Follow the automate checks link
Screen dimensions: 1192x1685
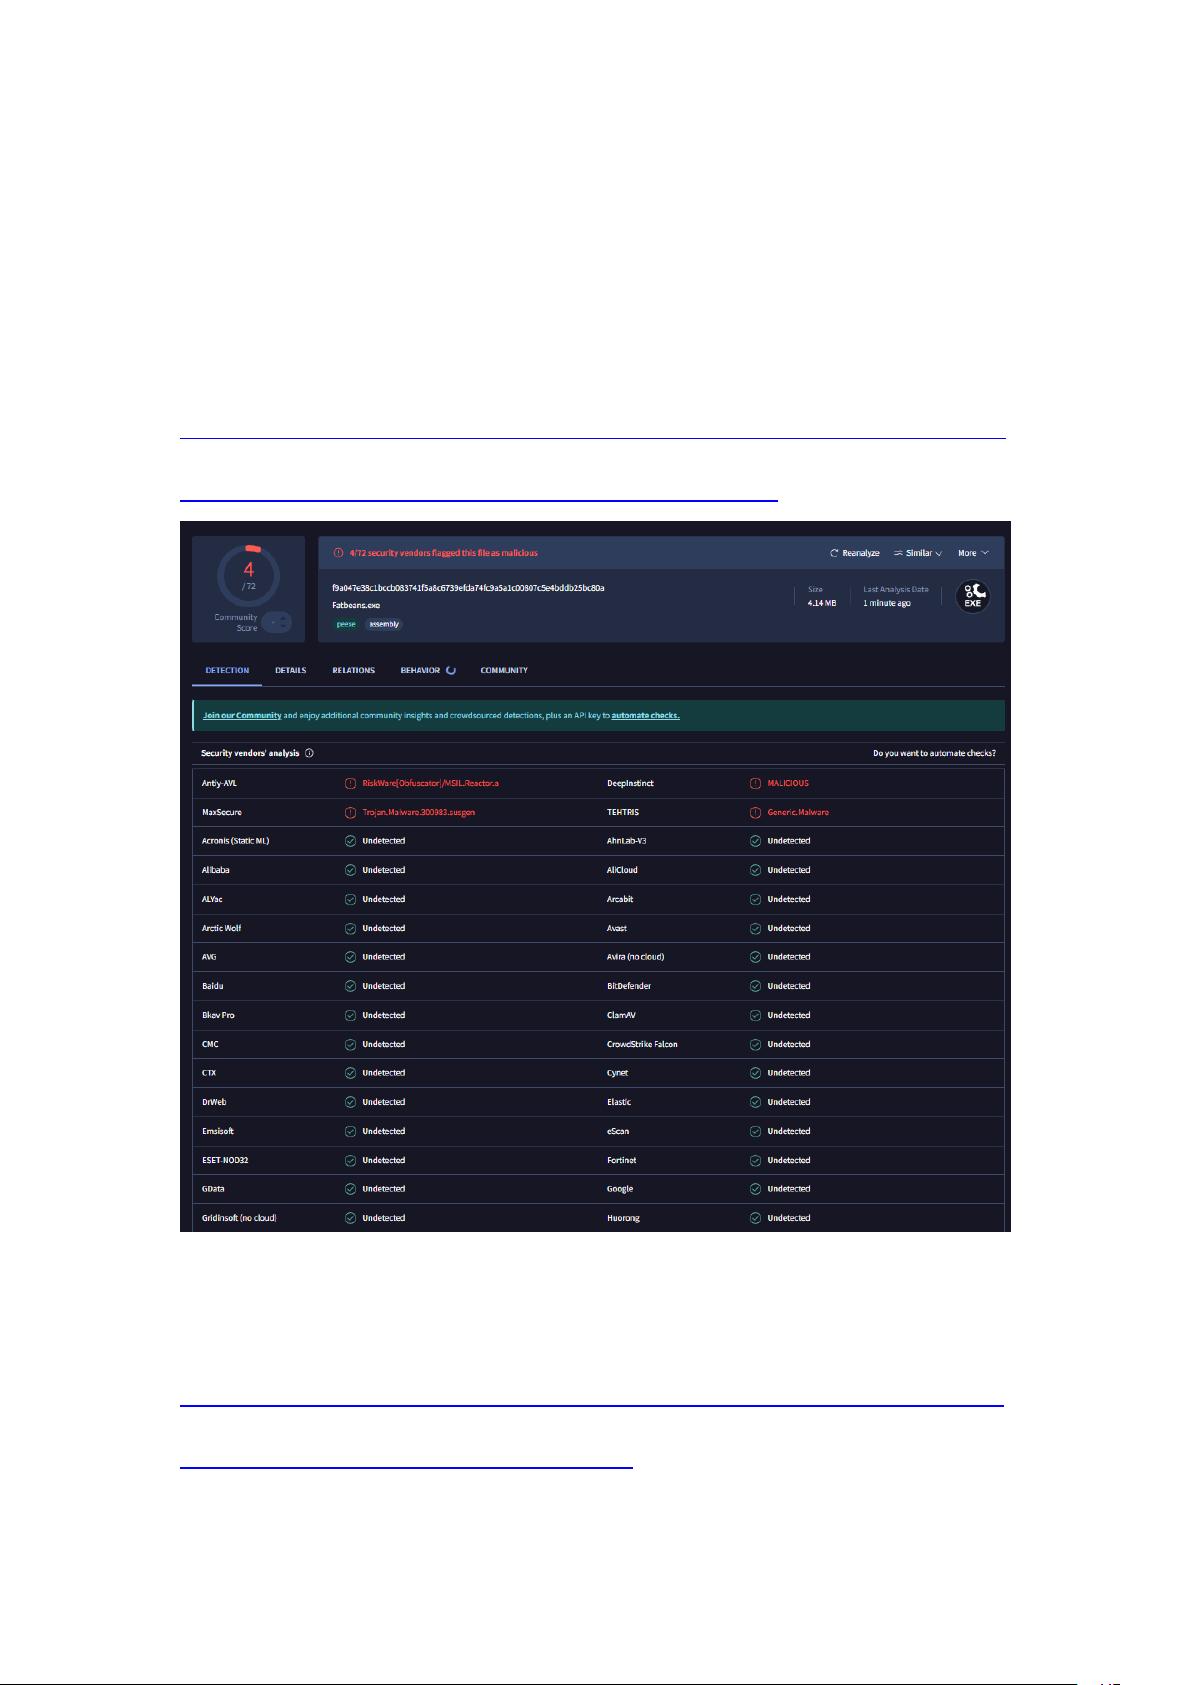tap(646, 715)
